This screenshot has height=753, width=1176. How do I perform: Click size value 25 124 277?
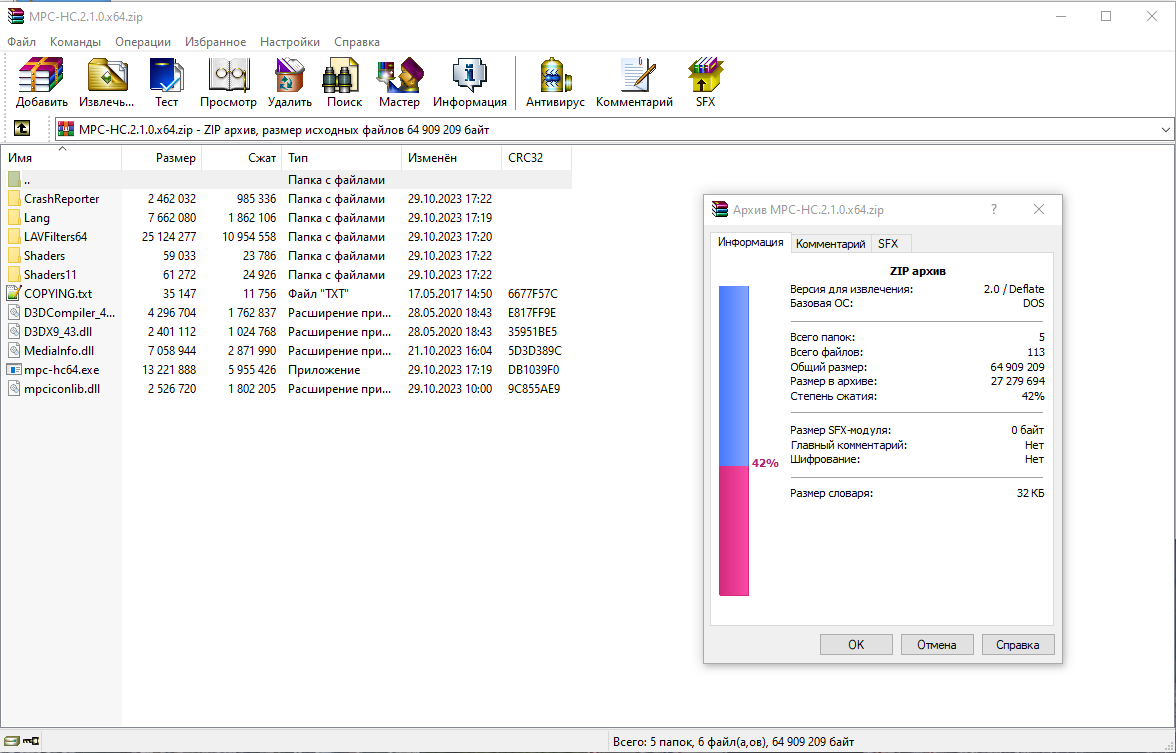click(x=169, y=236)
